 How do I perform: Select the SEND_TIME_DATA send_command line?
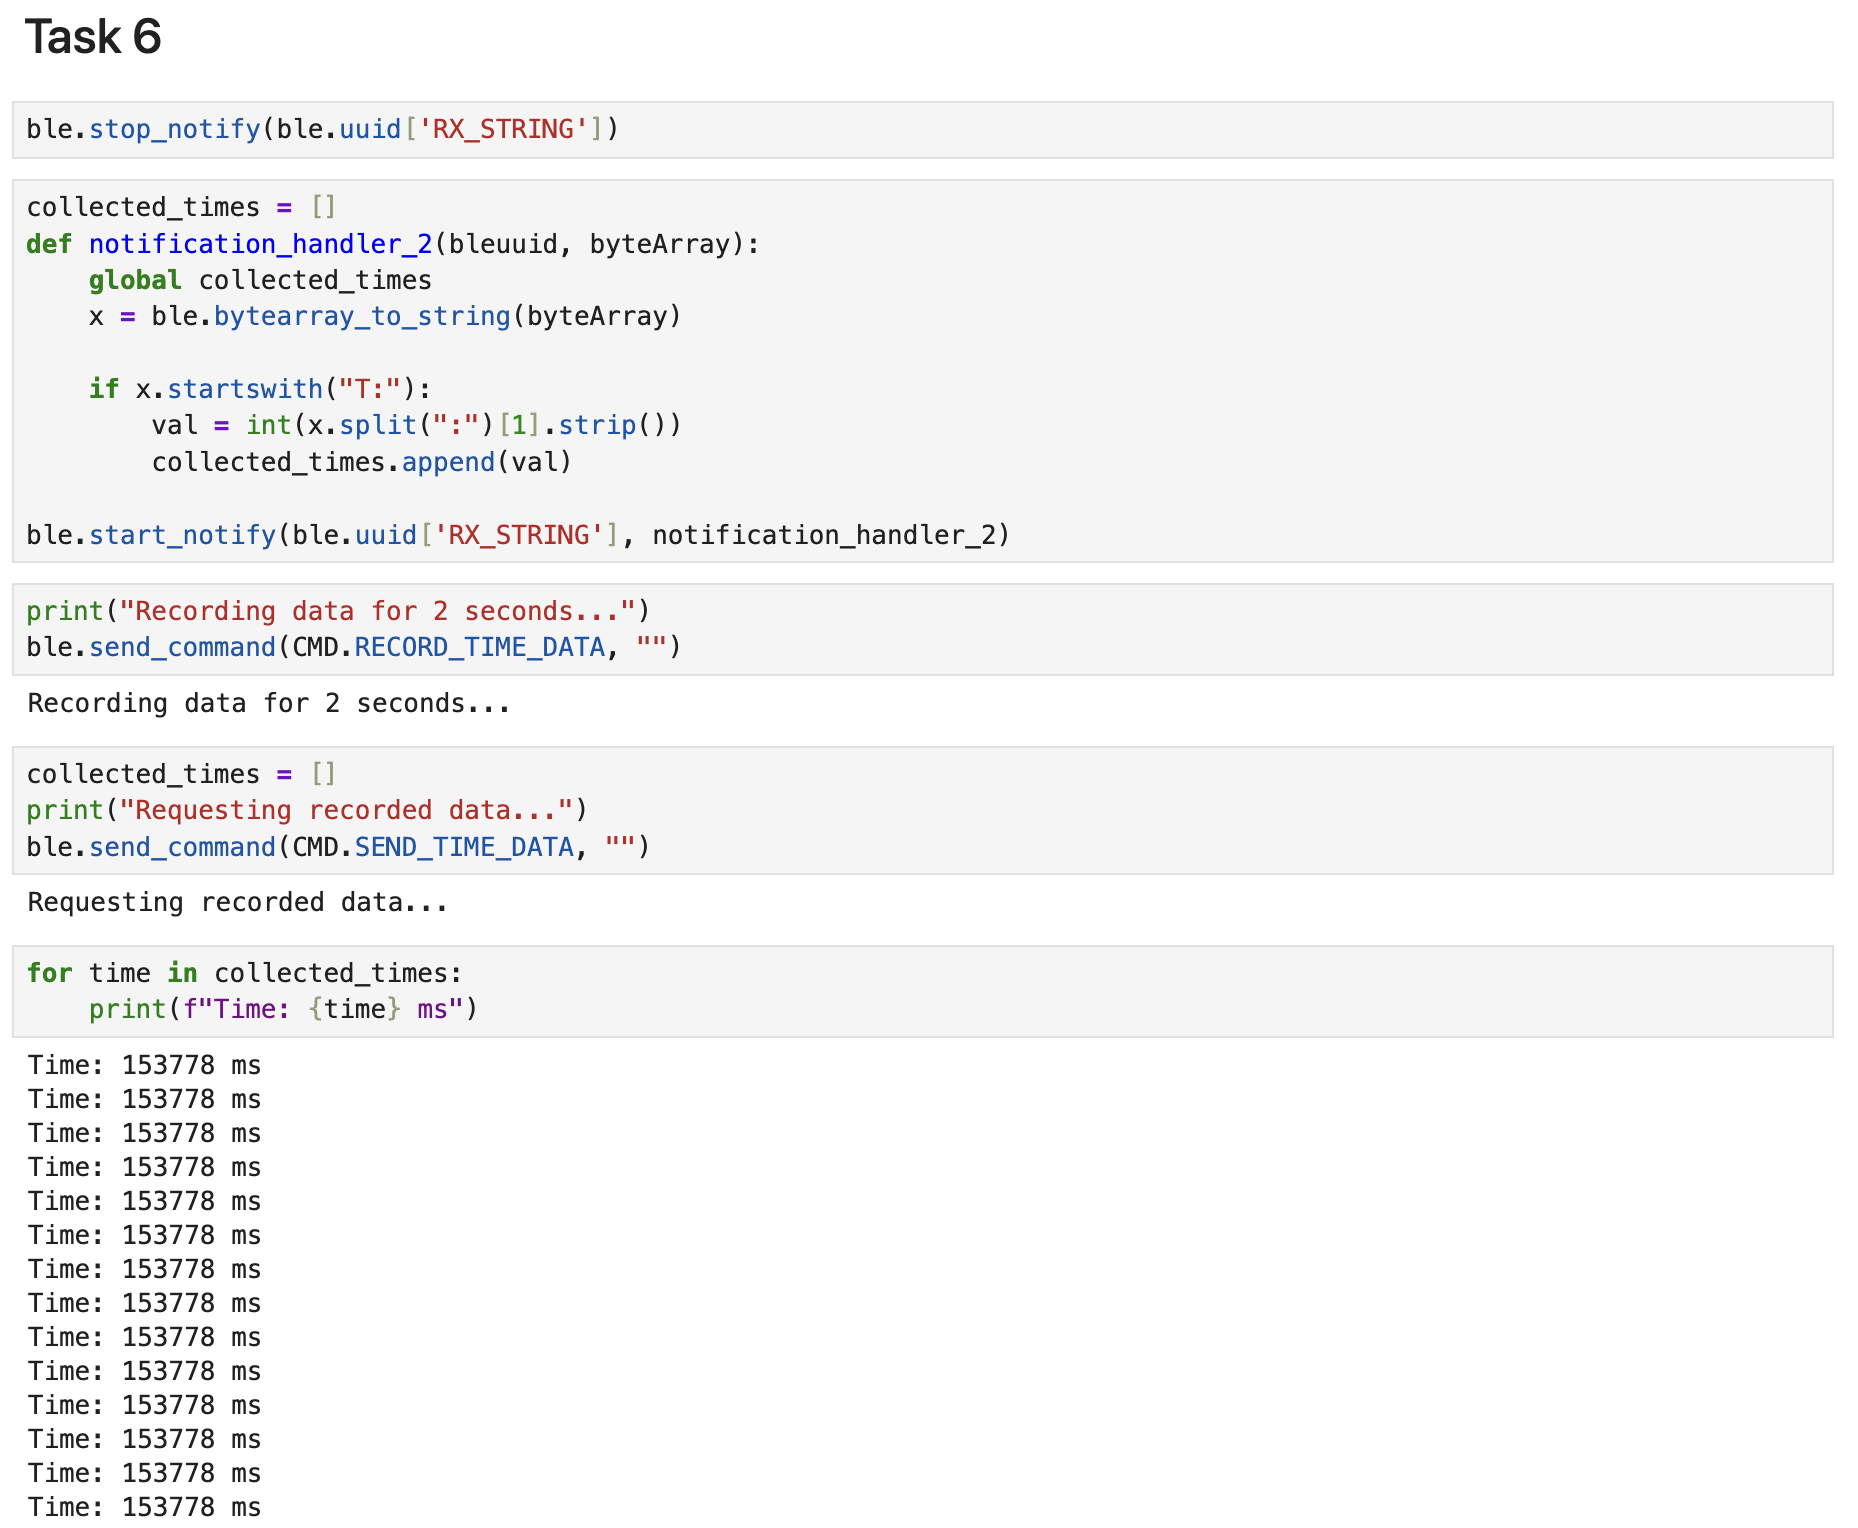click(338, 846)
